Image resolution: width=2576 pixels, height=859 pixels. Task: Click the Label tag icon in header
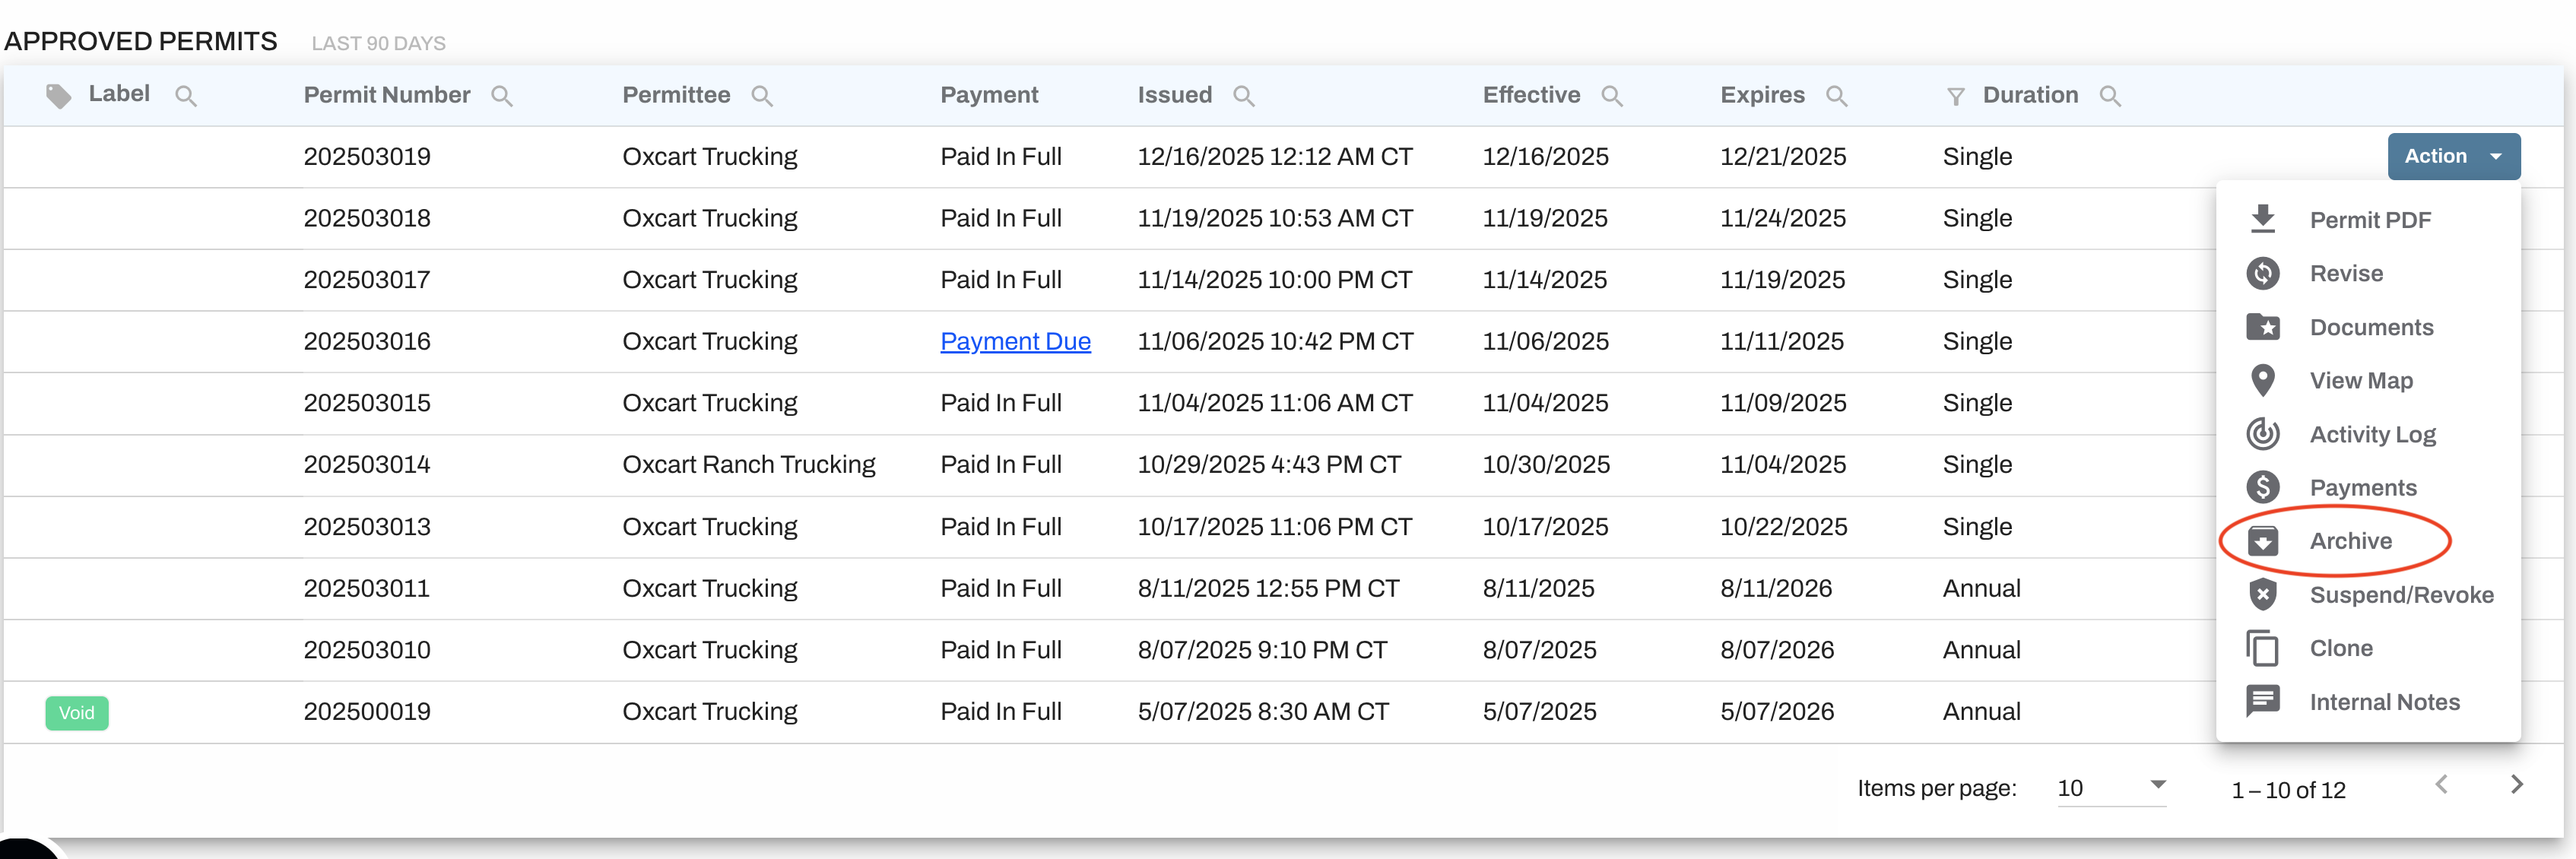point(59,96)
